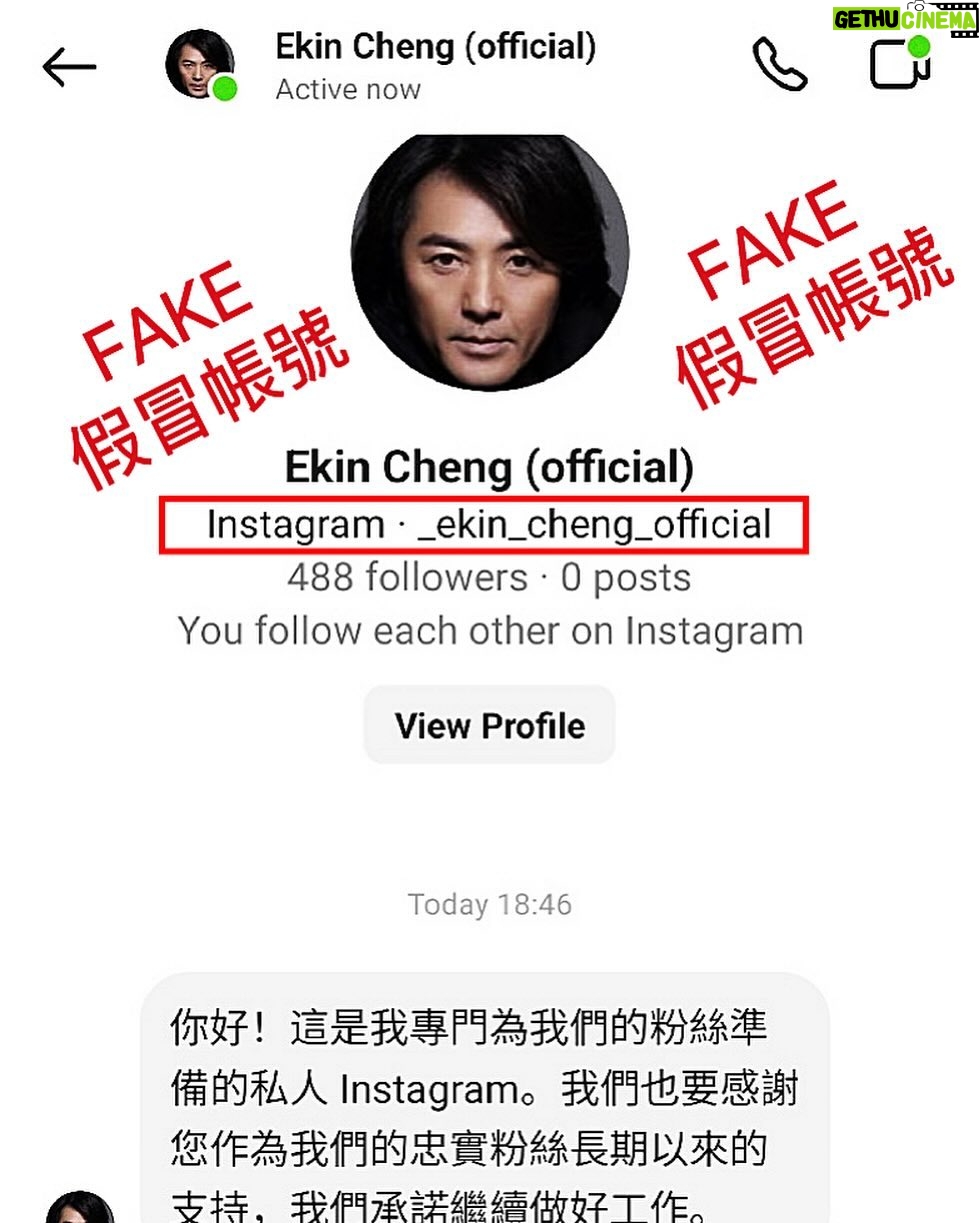Click the GETHU CINEMA watermark logo
The image size is (979, 1223).
pos(903,18)
